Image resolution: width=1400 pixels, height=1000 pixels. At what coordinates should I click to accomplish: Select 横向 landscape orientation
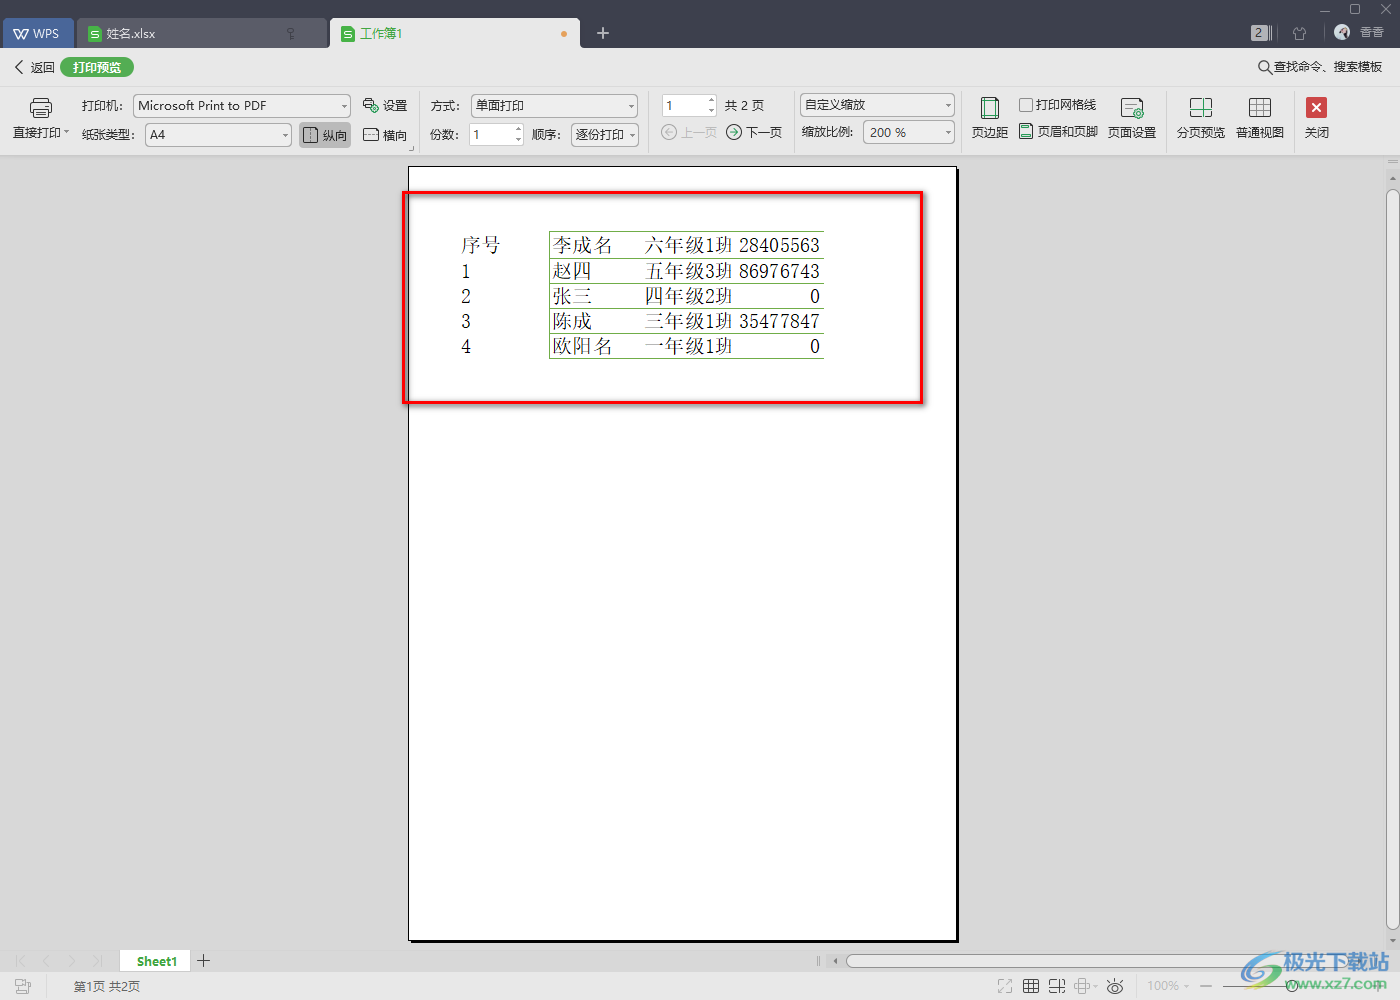point(385,135)
